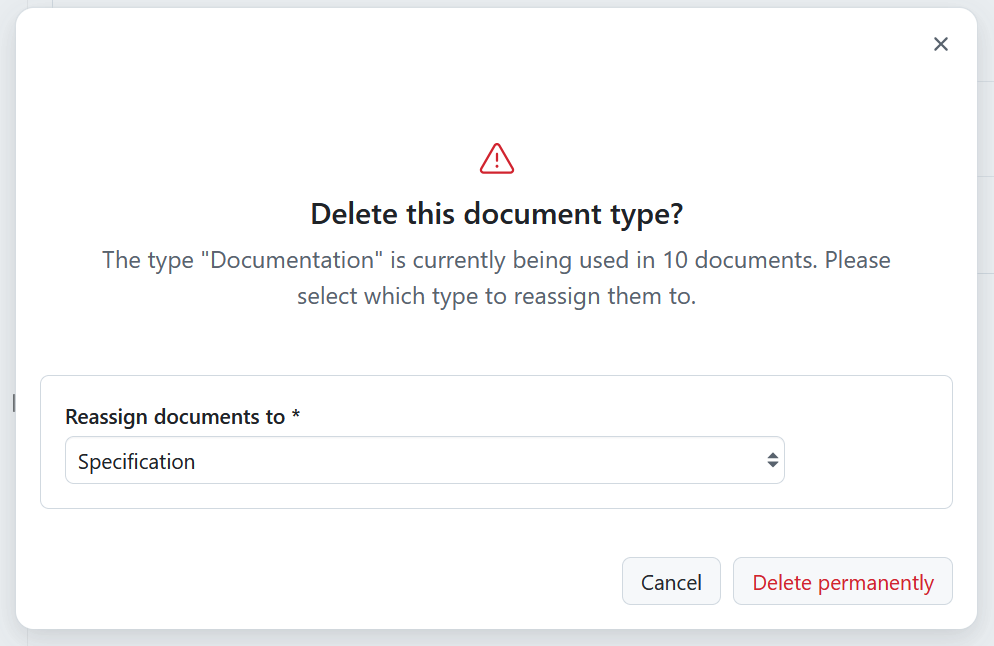Click Cancel to dismiss the dialog

tap(671, 581)
